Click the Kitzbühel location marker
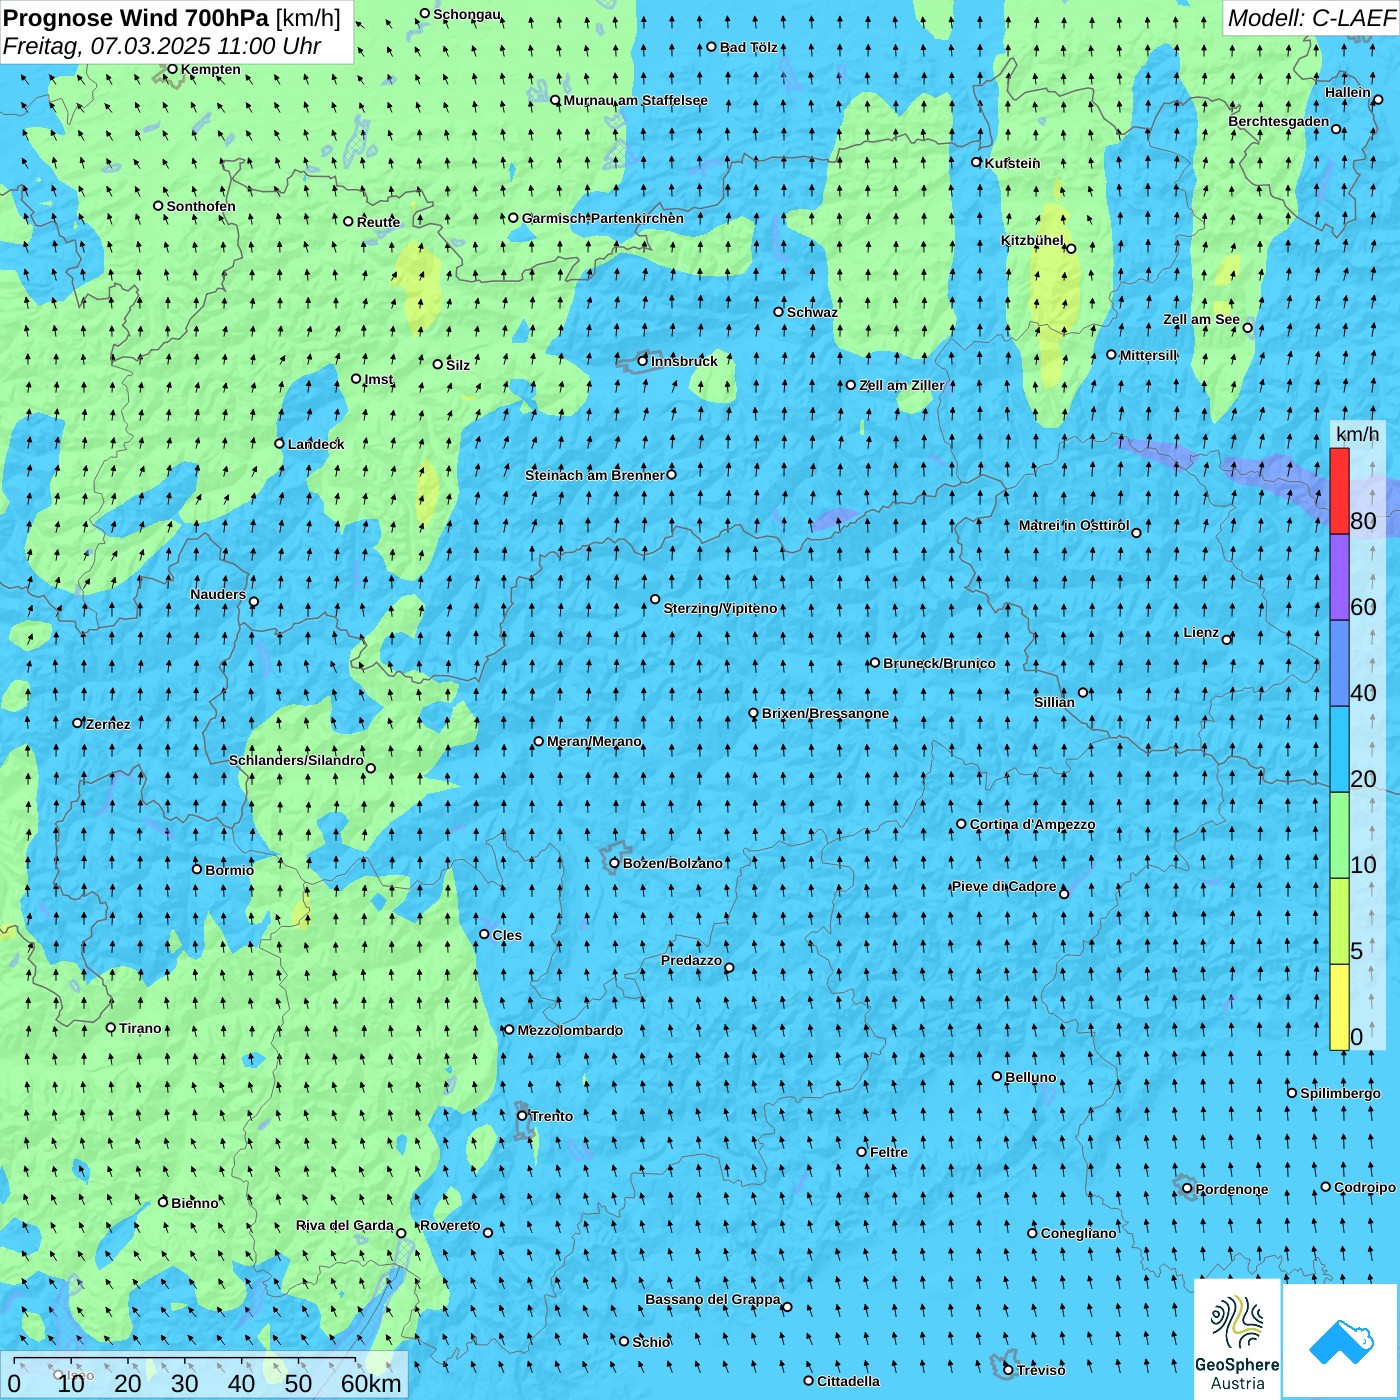1400x1400 pixels. pyautogui.click(x=1071, y=248)
